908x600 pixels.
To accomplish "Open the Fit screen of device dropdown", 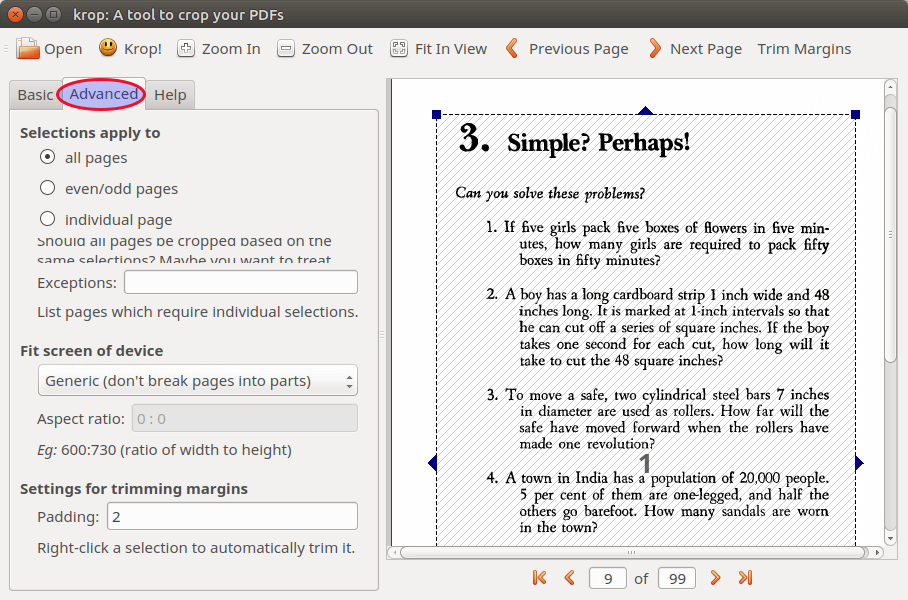I will [197, 380].
